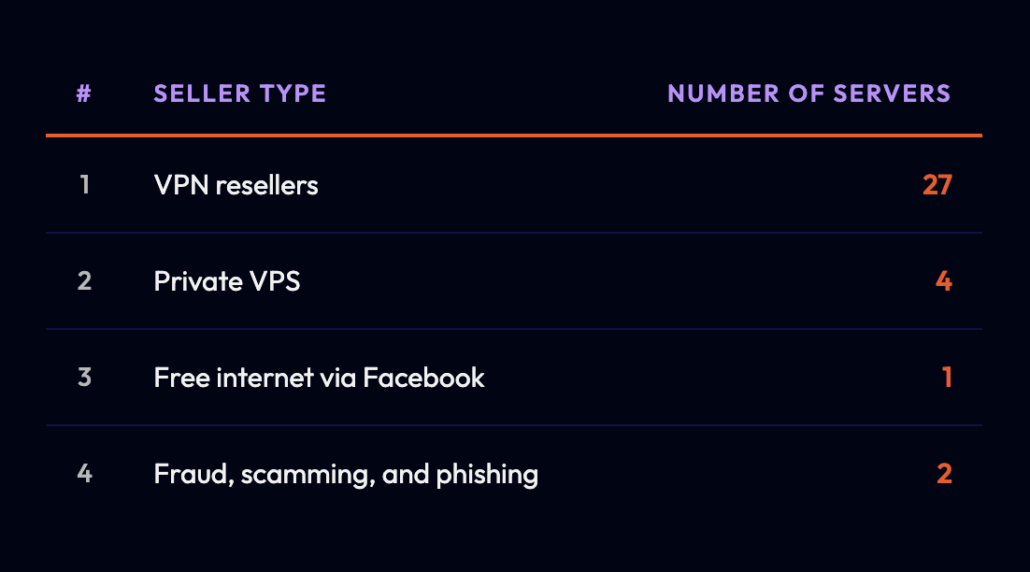Select the VPN resellers row label
This screenshot has height=572, width=1030.
point(236,185)
